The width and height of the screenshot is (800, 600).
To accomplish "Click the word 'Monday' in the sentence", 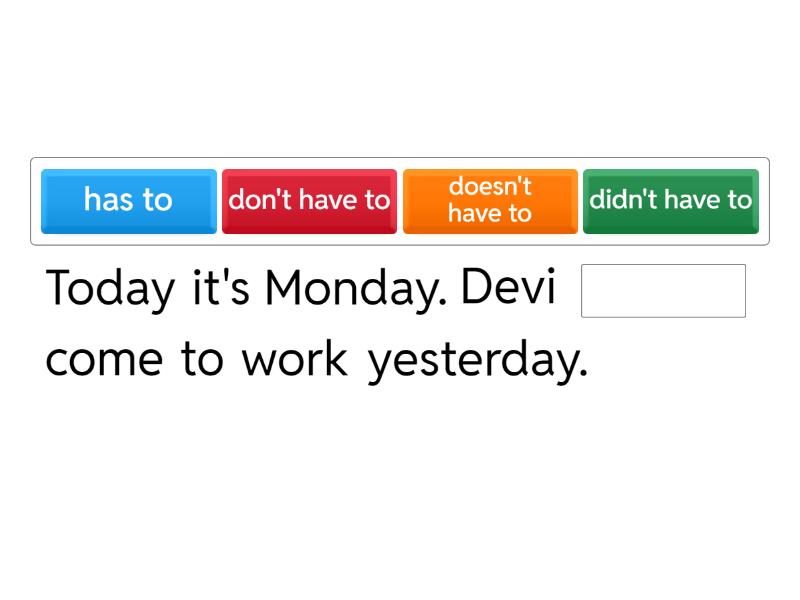I will point(354,290).
